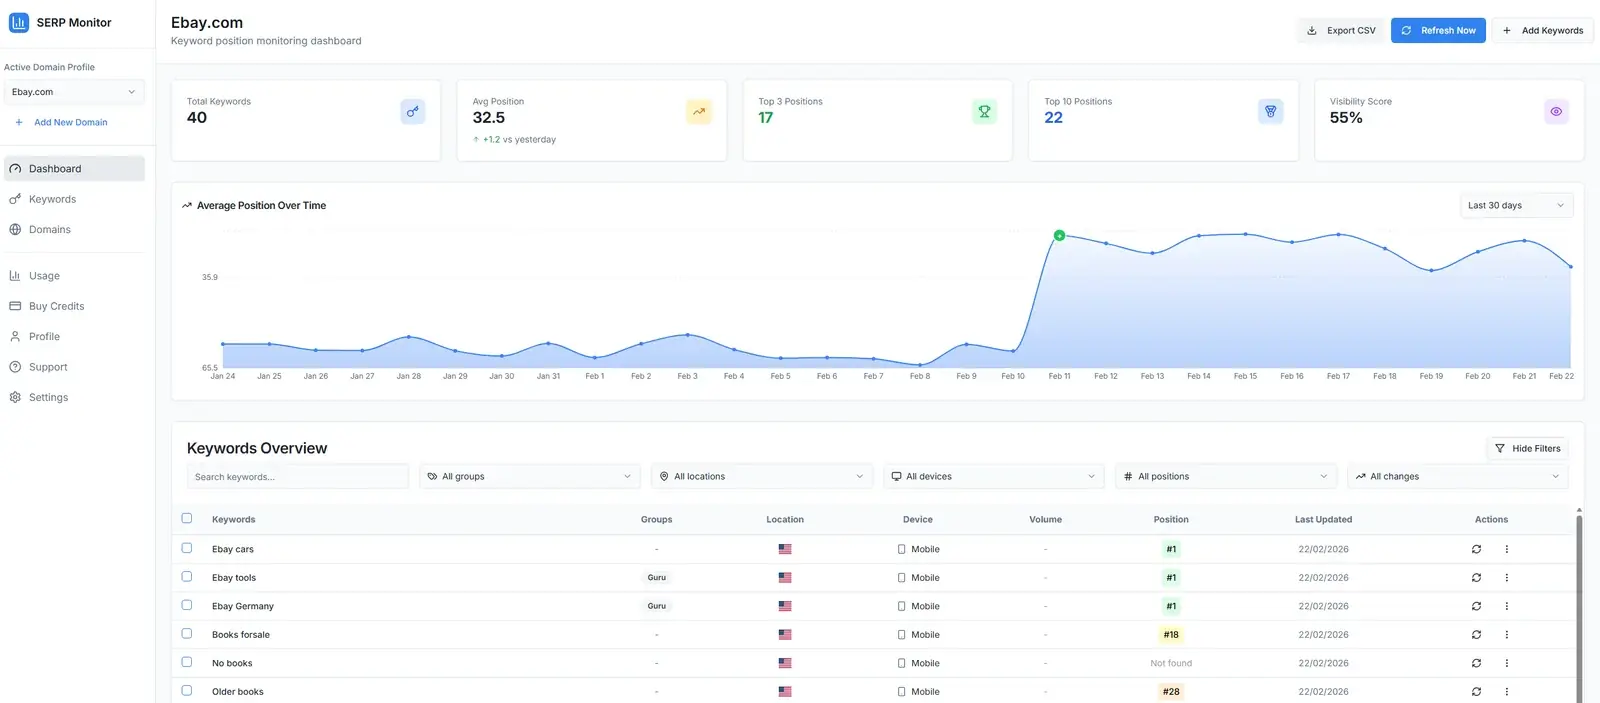Refresh the Books forsale keyword row

1476,635
